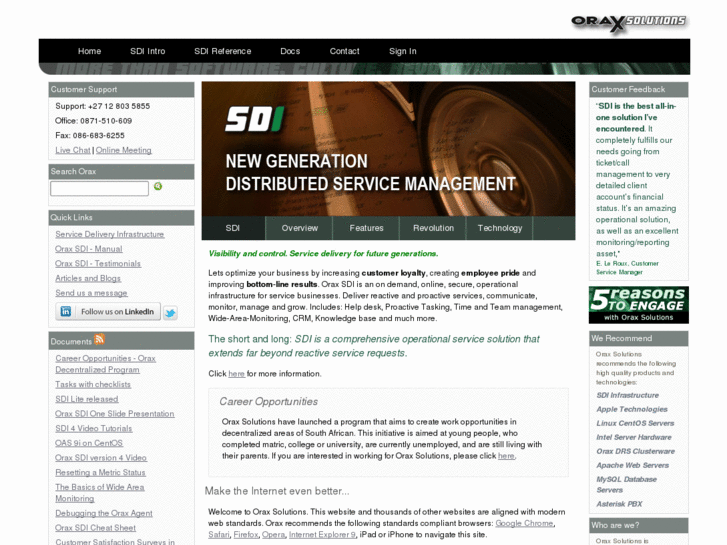Open the Apache Web Servers recommendation
Image resolution: width=727 pixels, height=545 pixels.
[x=632, y=465]
